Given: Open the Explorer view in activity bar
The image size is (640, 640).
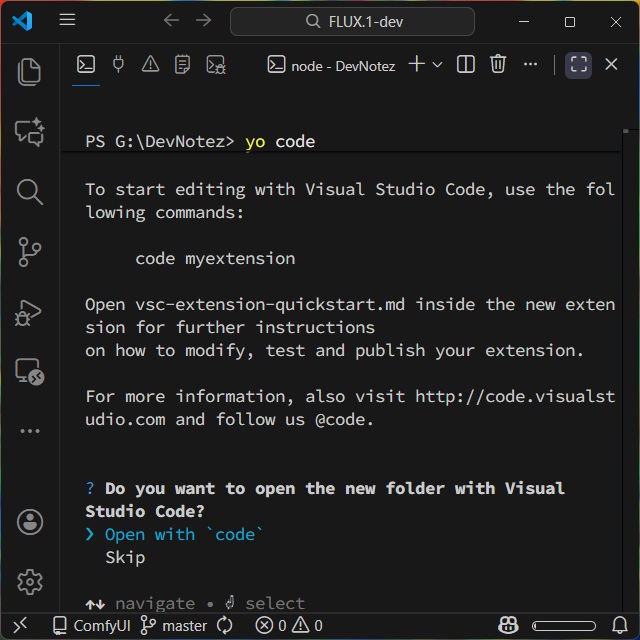Looking at the screenshot, I should tap(29, 71).
